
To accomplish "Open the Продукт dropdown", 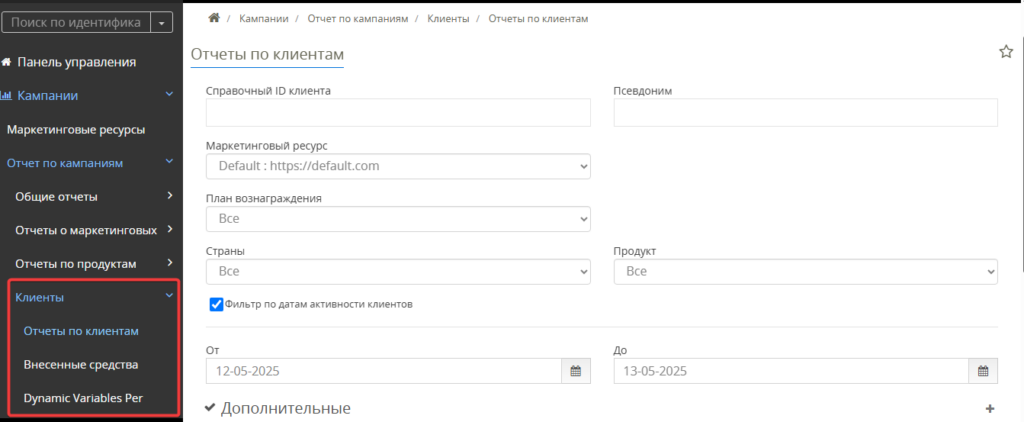I will coord(806,272).
